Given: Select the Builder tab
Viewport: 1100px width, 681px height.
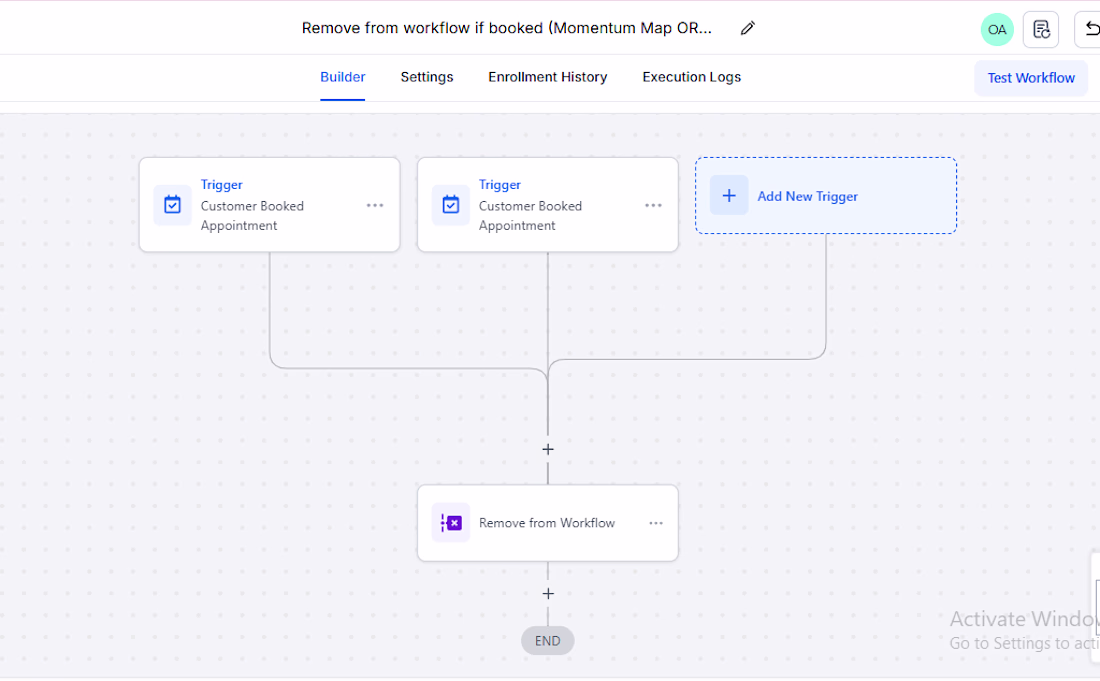Looking at the screenshot, I should pyautogui.click(x=342, y=77).
